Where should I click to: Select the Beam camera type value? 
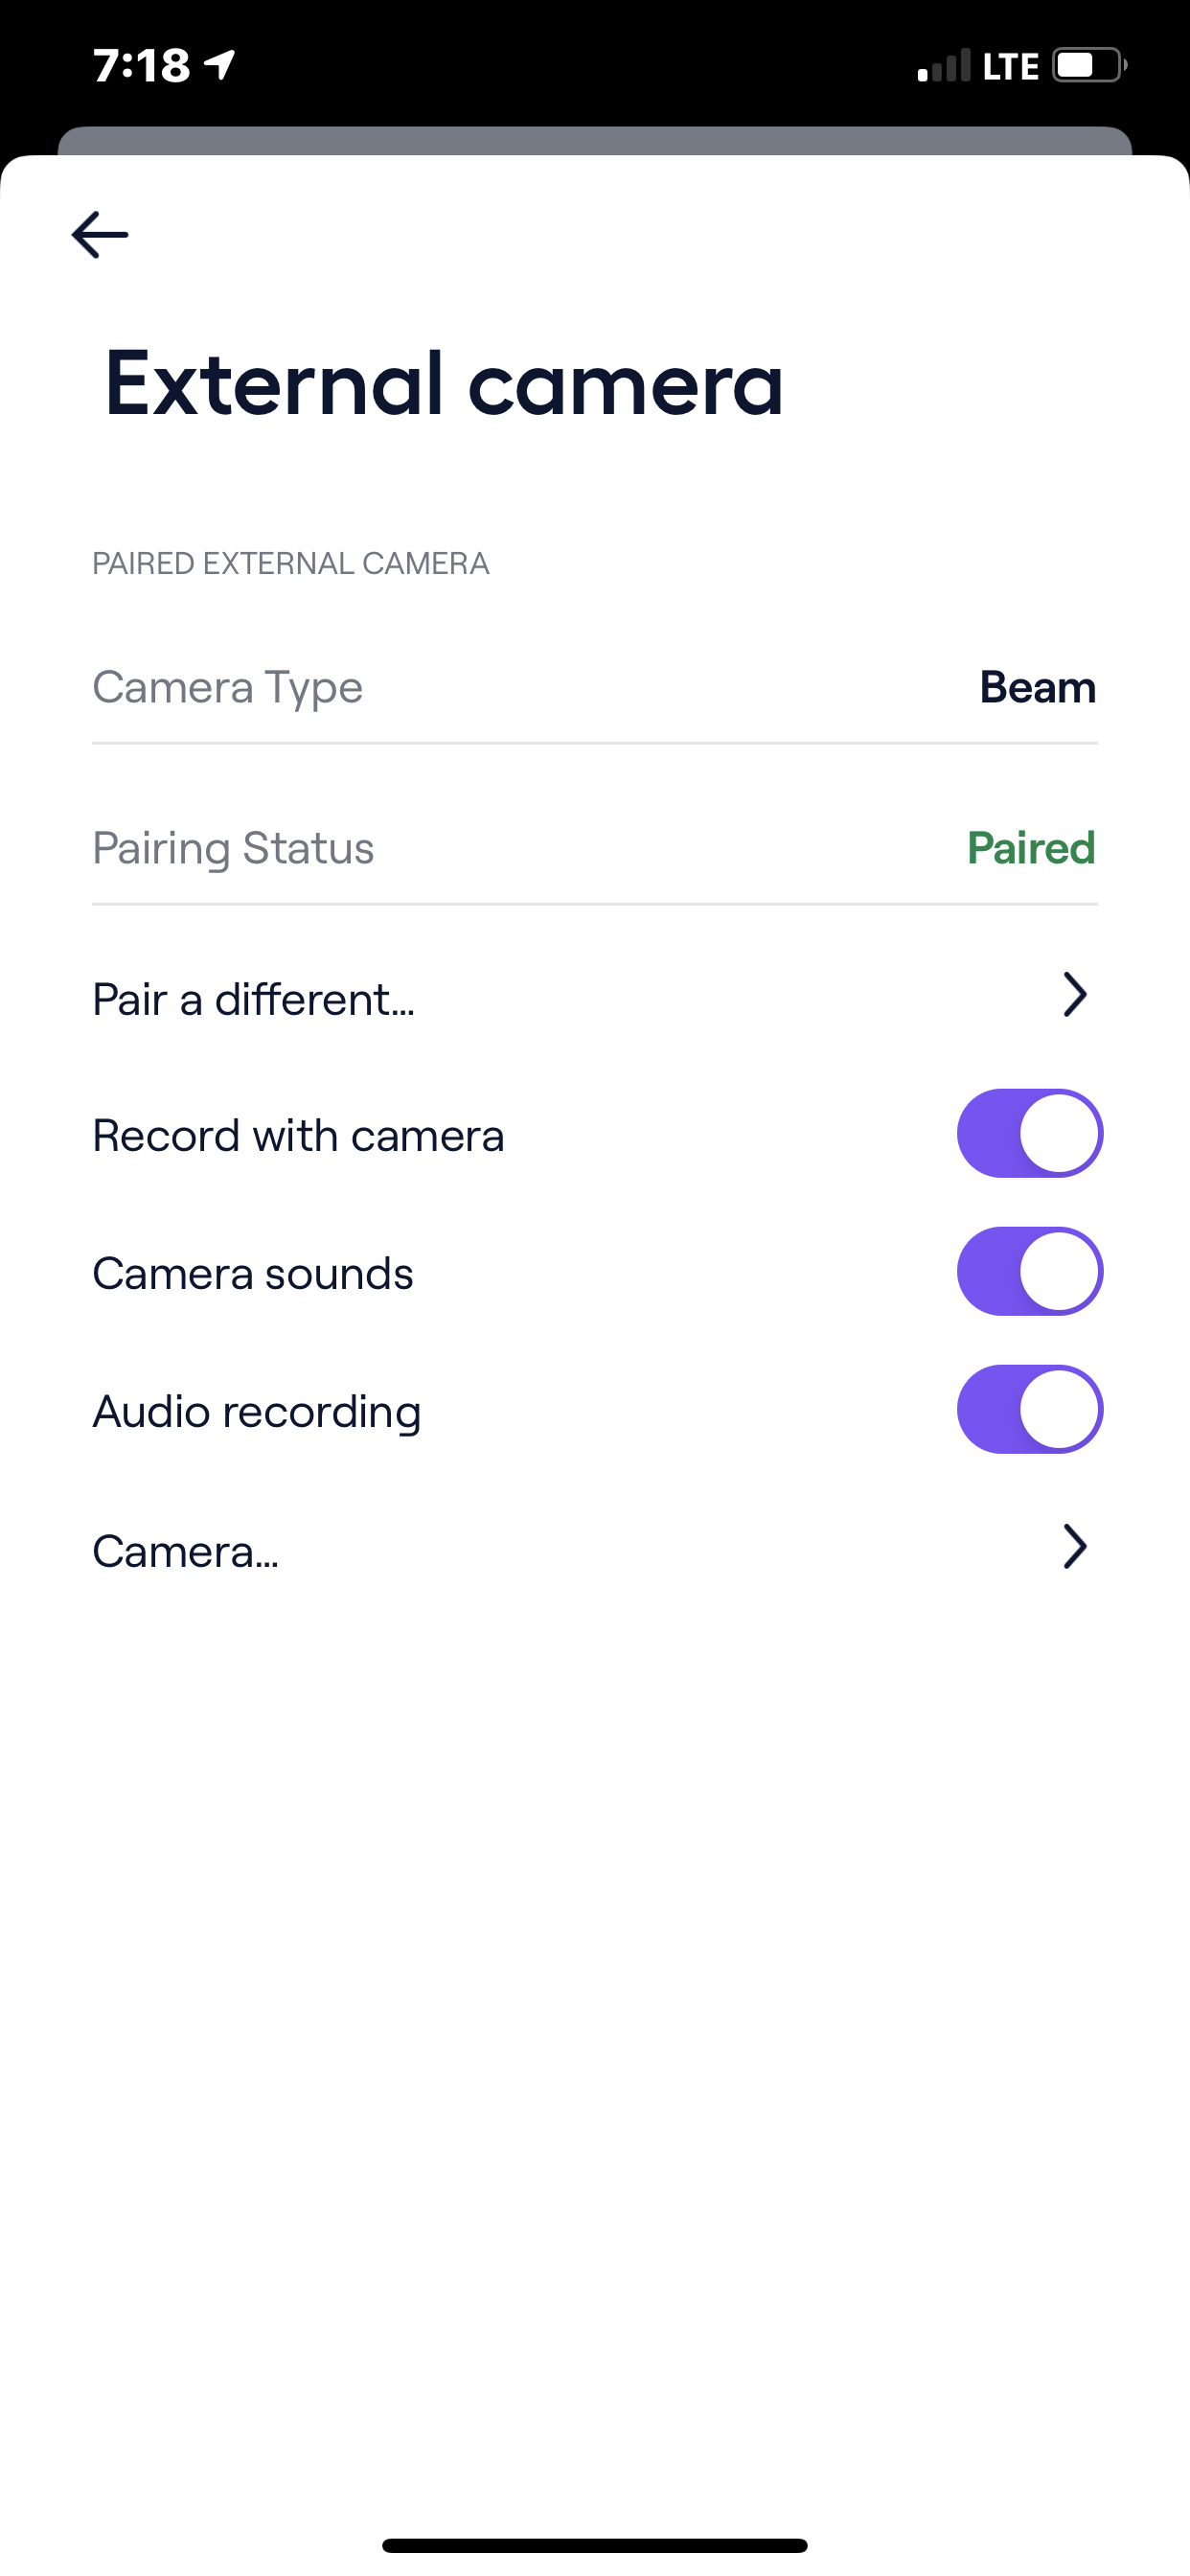point(1037,687)
